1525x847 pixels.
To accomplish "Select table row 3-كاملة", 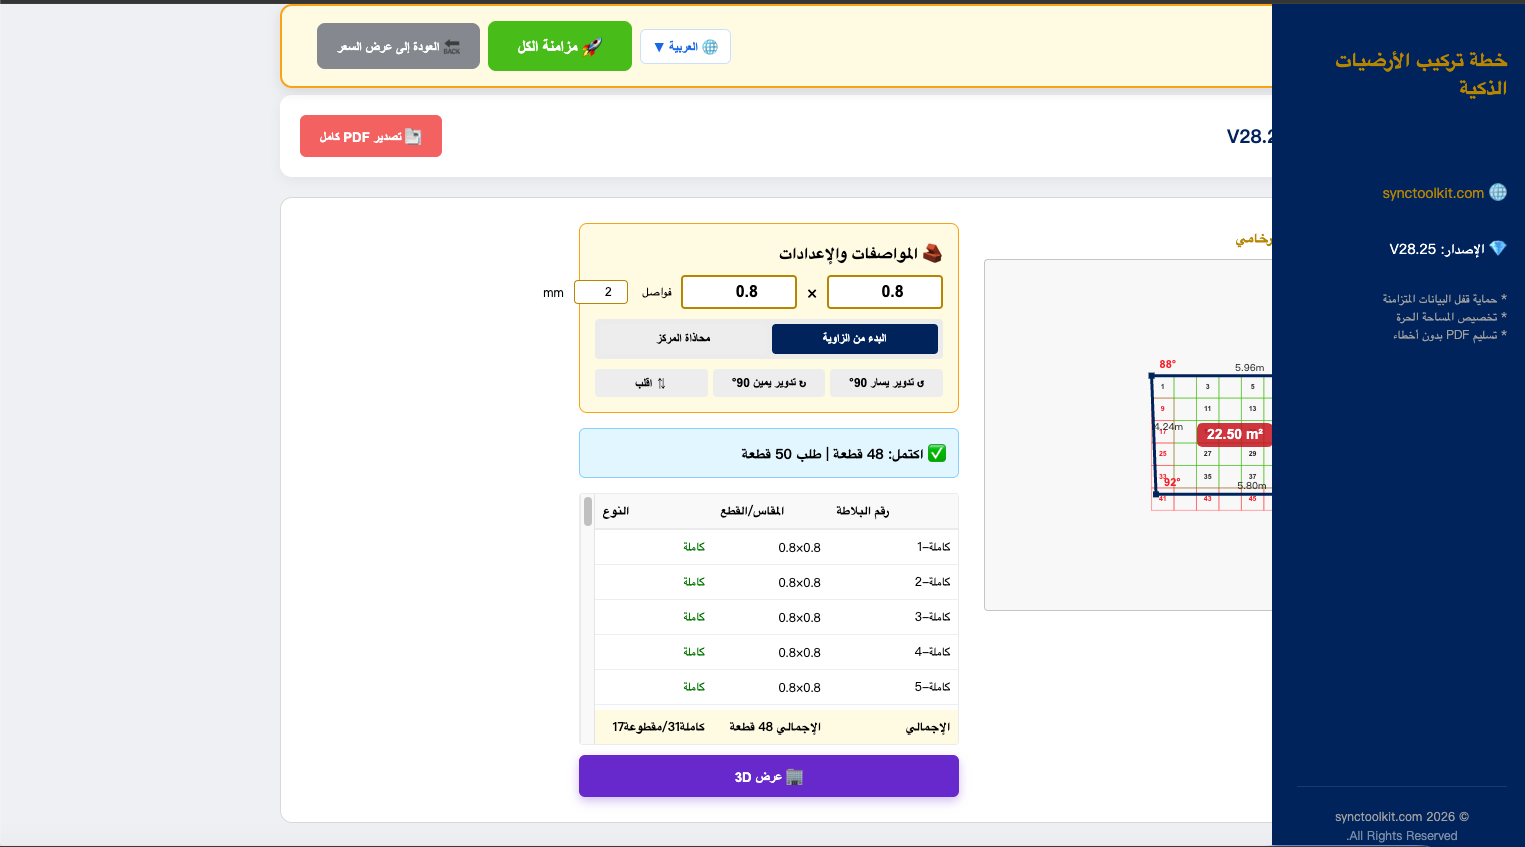I will pos(776,617).
